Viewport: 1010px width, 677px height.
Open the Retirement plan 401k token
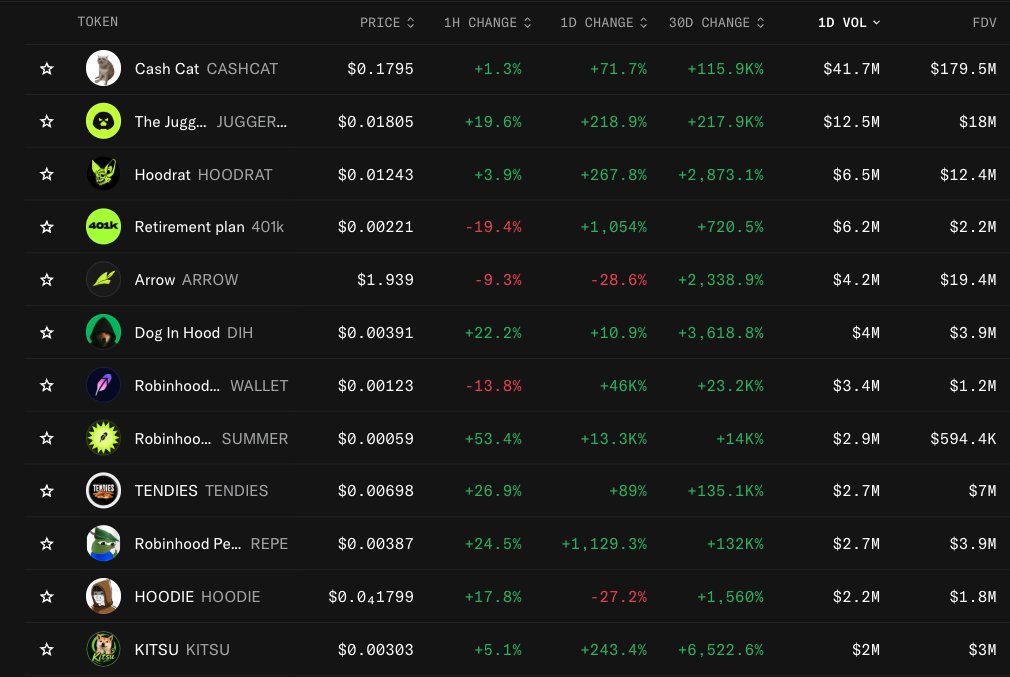209,227
